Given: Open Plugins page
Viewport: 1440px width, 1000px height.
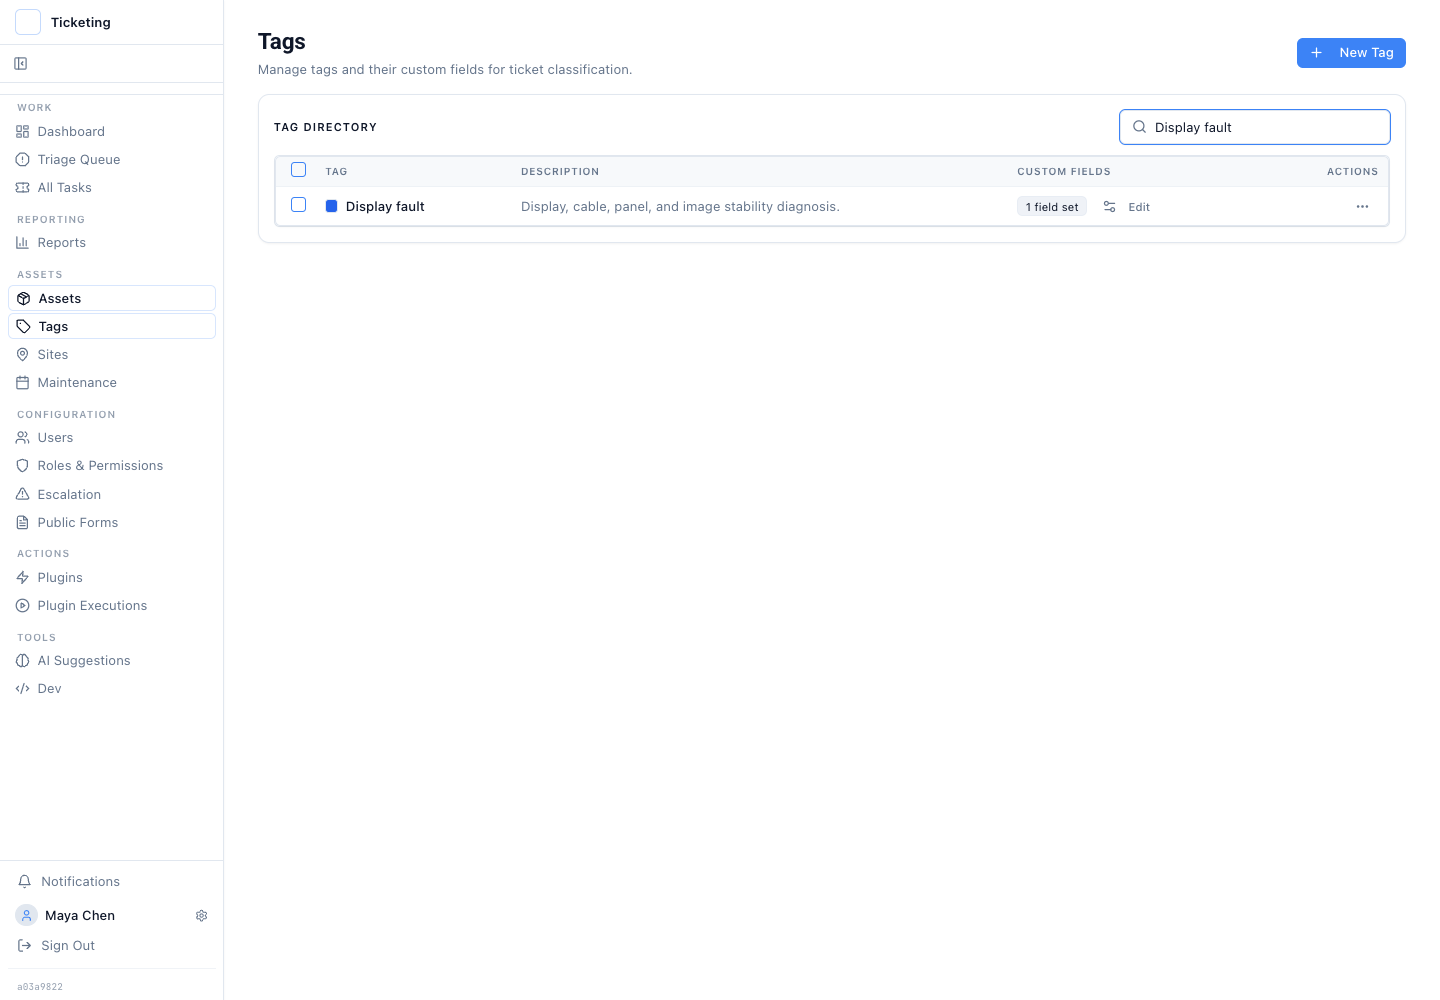Looking at the screenshot, I should (x=112, y=578).
